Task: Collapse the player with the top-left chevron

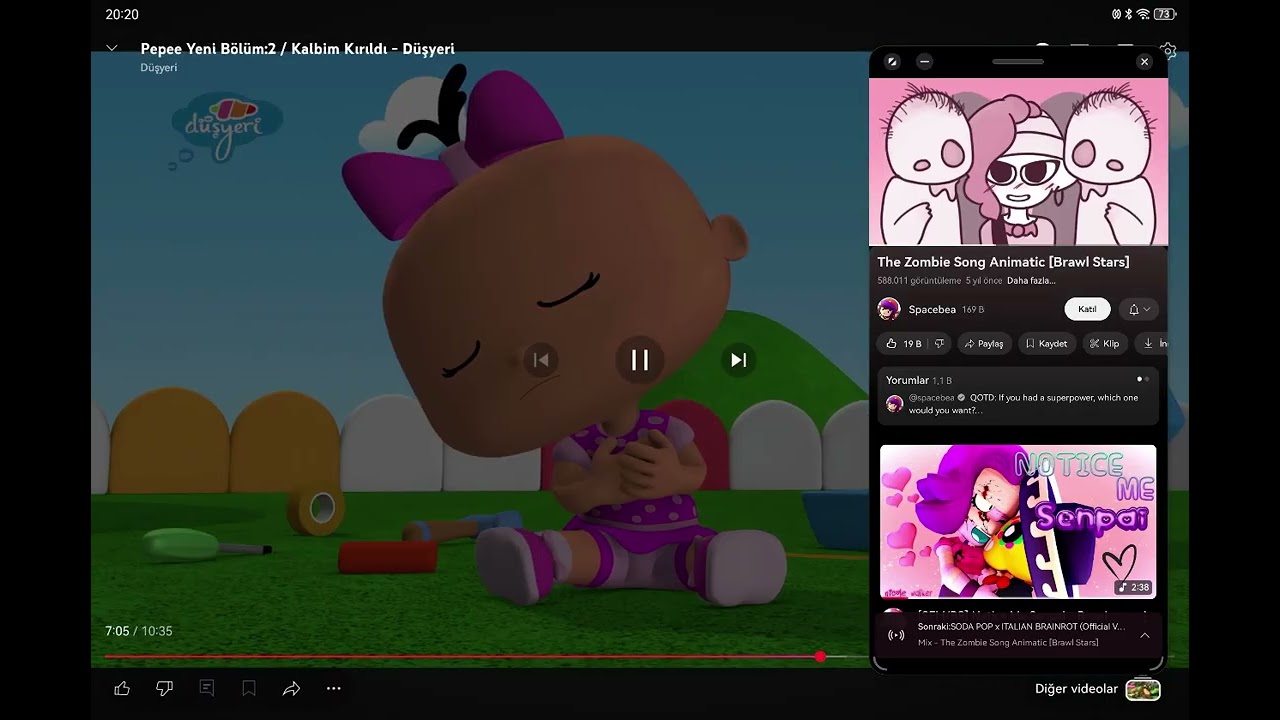Action: tap(112, 48)
